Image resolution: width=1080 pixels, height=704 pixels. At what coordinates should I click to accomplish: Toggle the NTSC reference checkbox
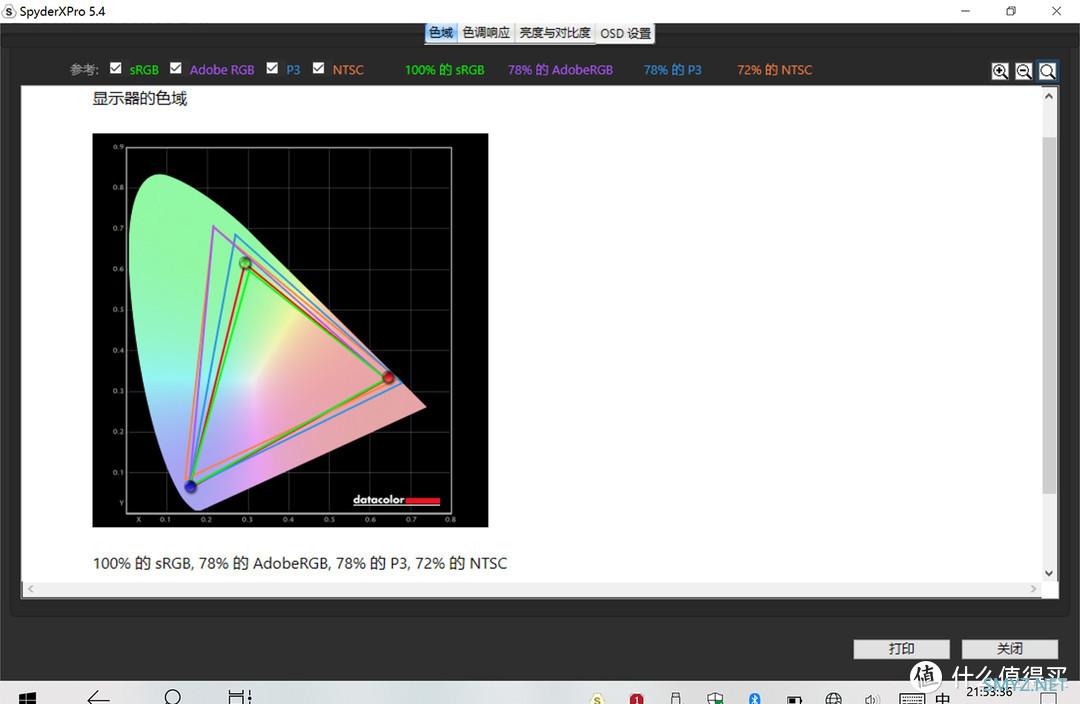[318, 68]
